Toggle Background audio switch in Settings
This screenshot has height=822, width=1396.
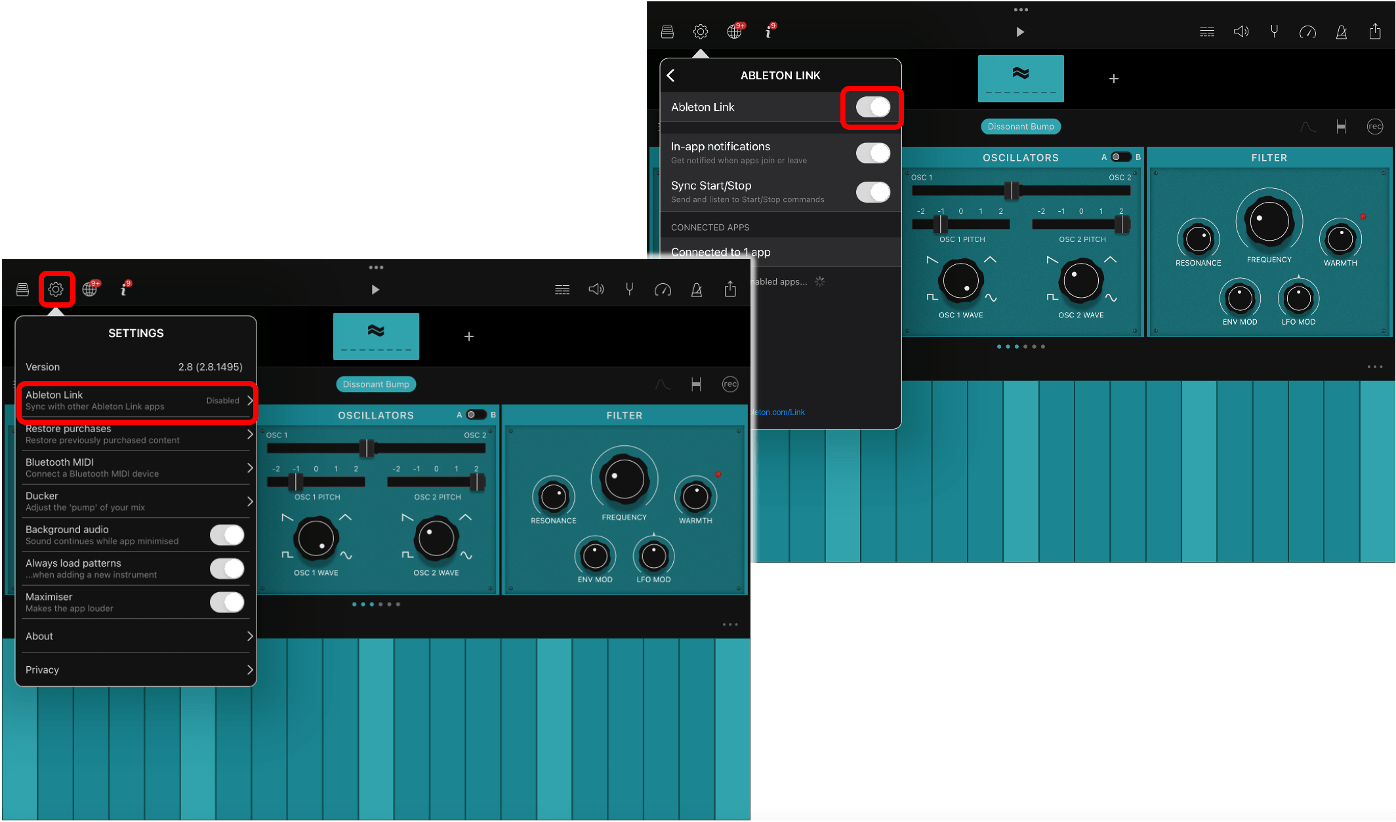tap(227, 535)
